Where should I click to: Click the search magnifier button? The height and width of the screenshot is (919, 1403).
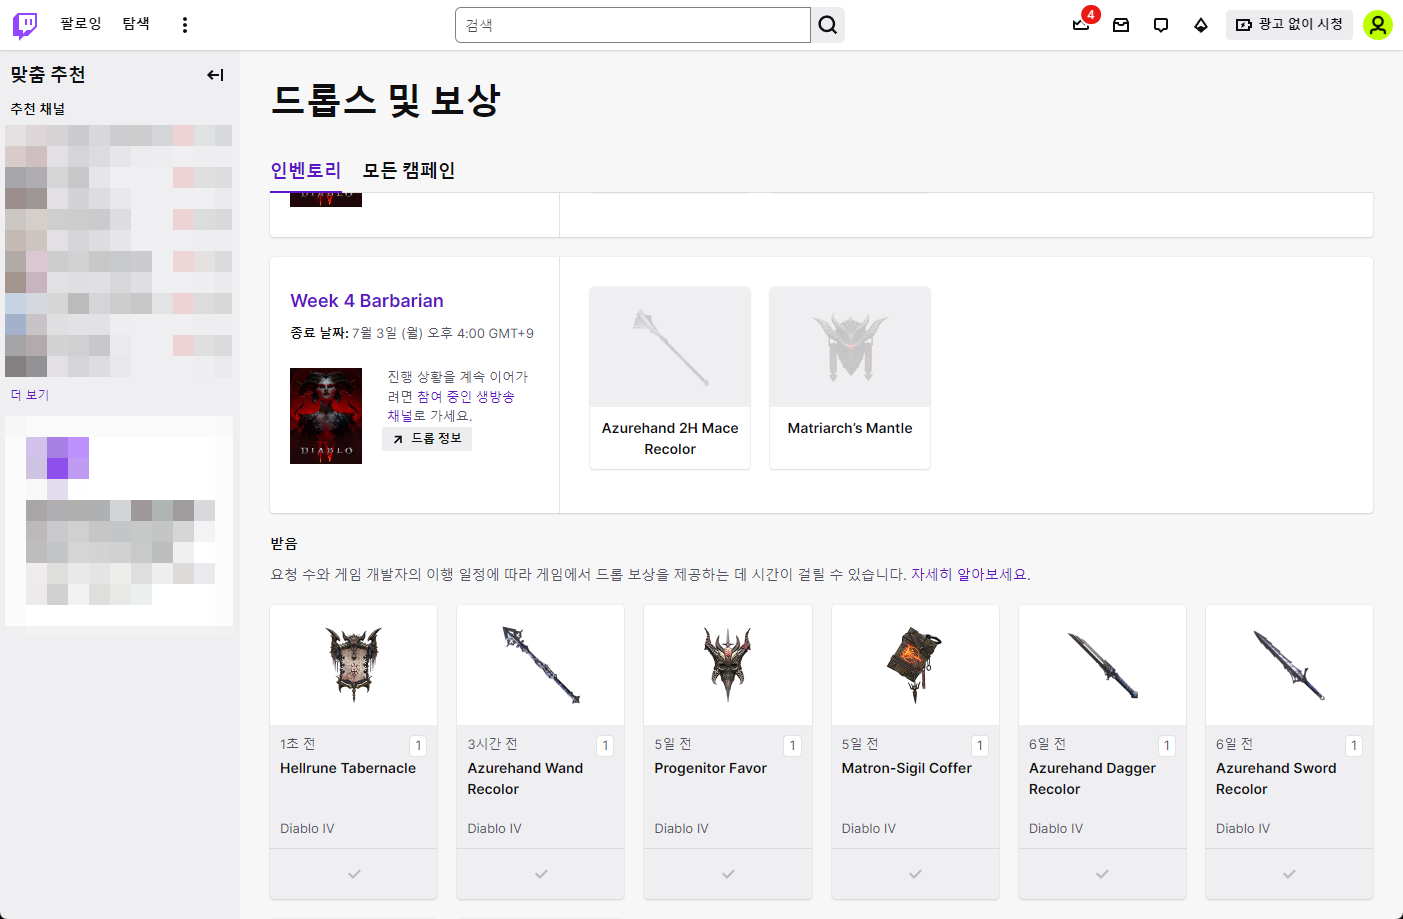point(828,25)
